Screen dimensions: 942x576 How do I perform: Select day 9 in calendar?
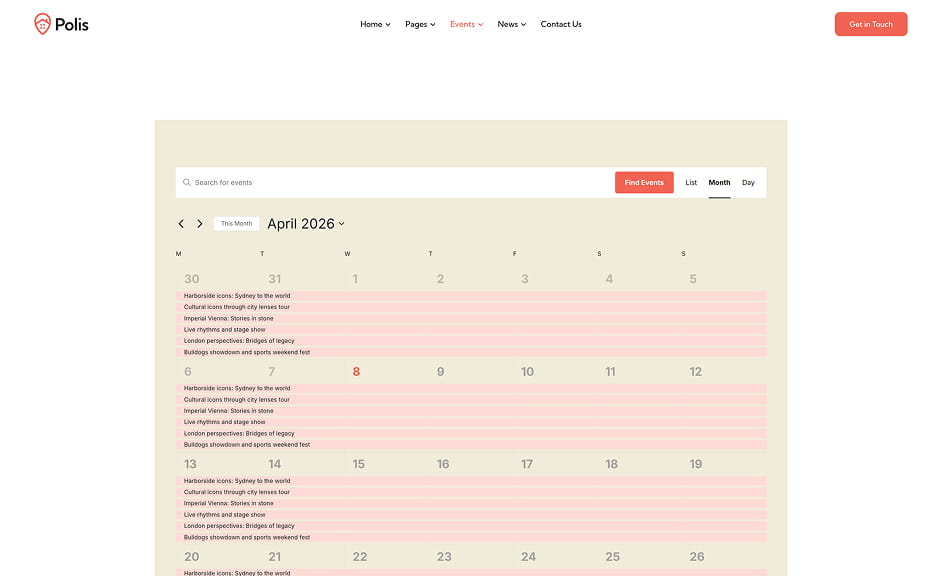[440, 371]
